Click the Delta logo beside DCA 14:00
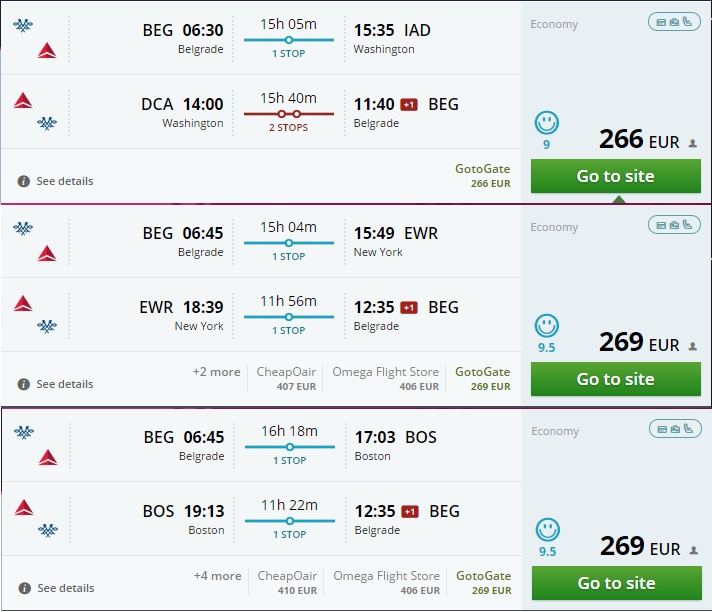 pos(23,100)
